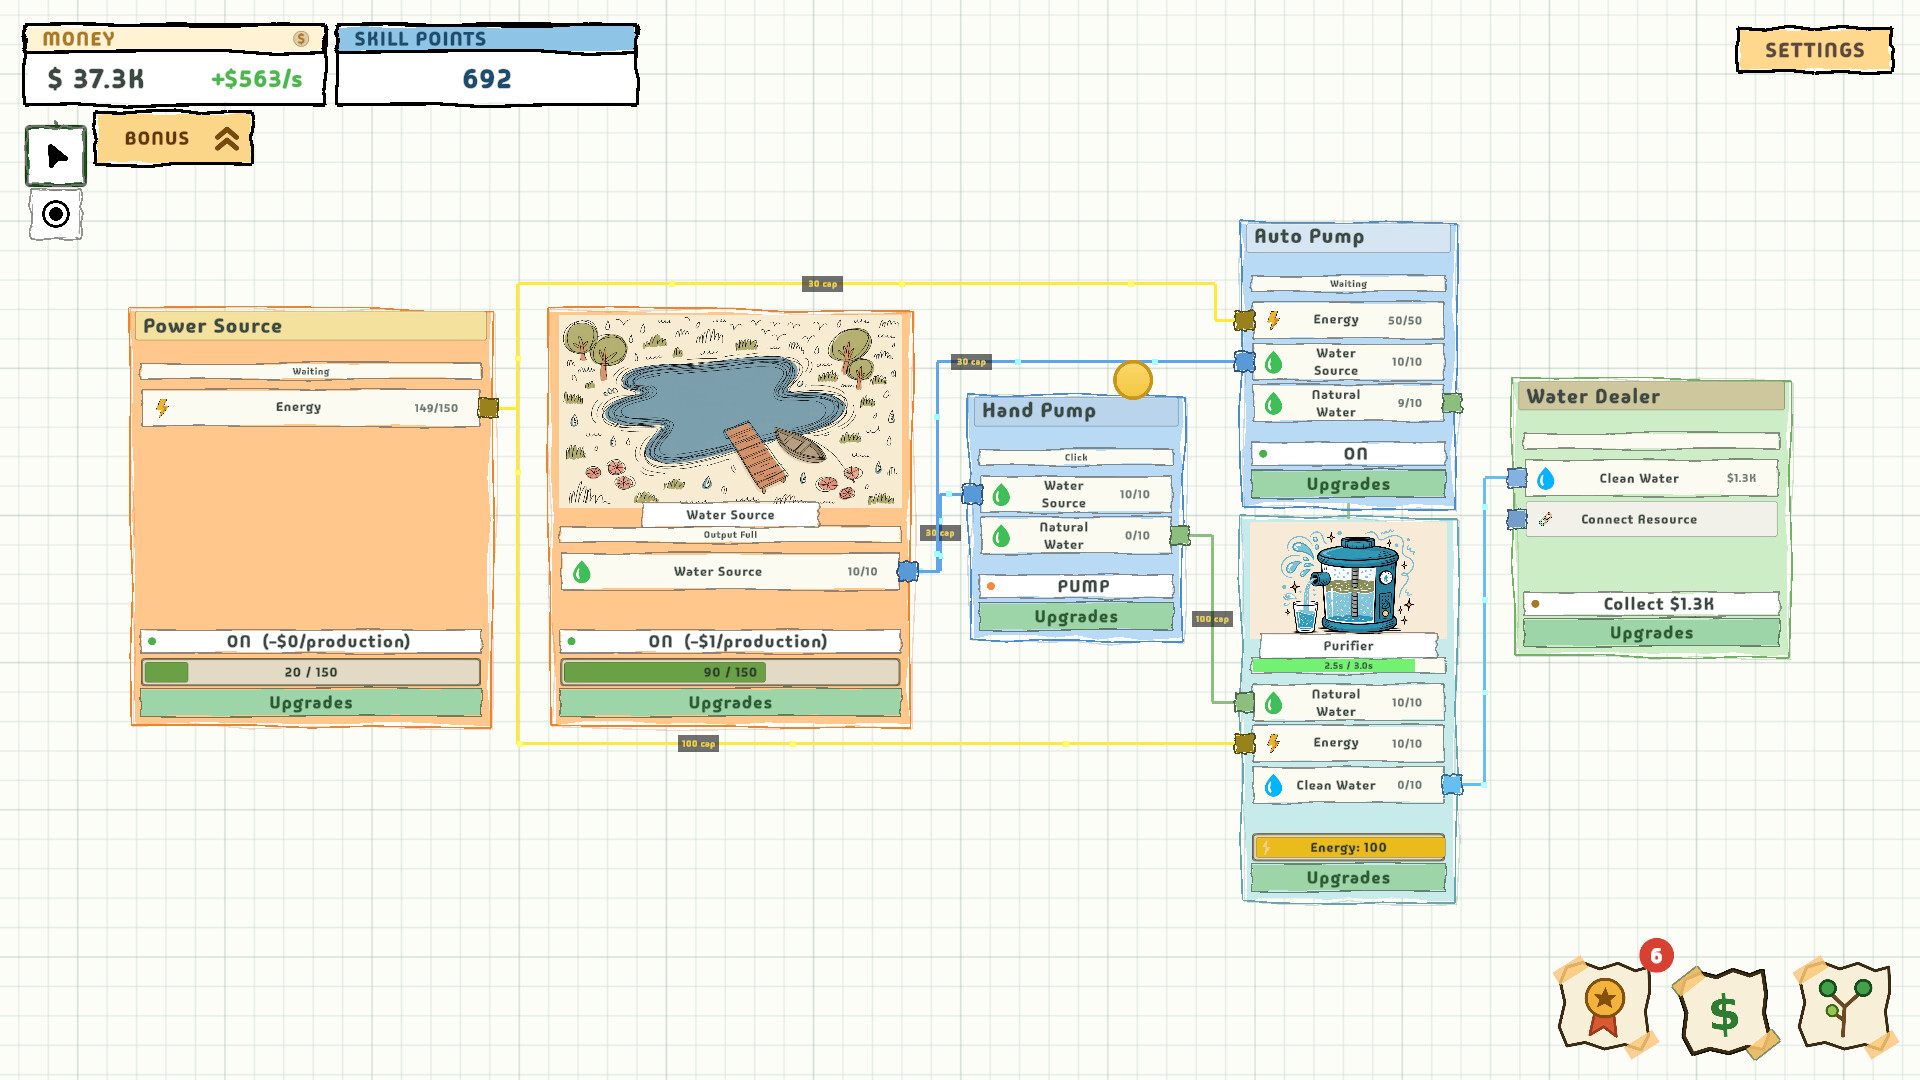Expand the Bonus panel chevron

pos(228,139)
